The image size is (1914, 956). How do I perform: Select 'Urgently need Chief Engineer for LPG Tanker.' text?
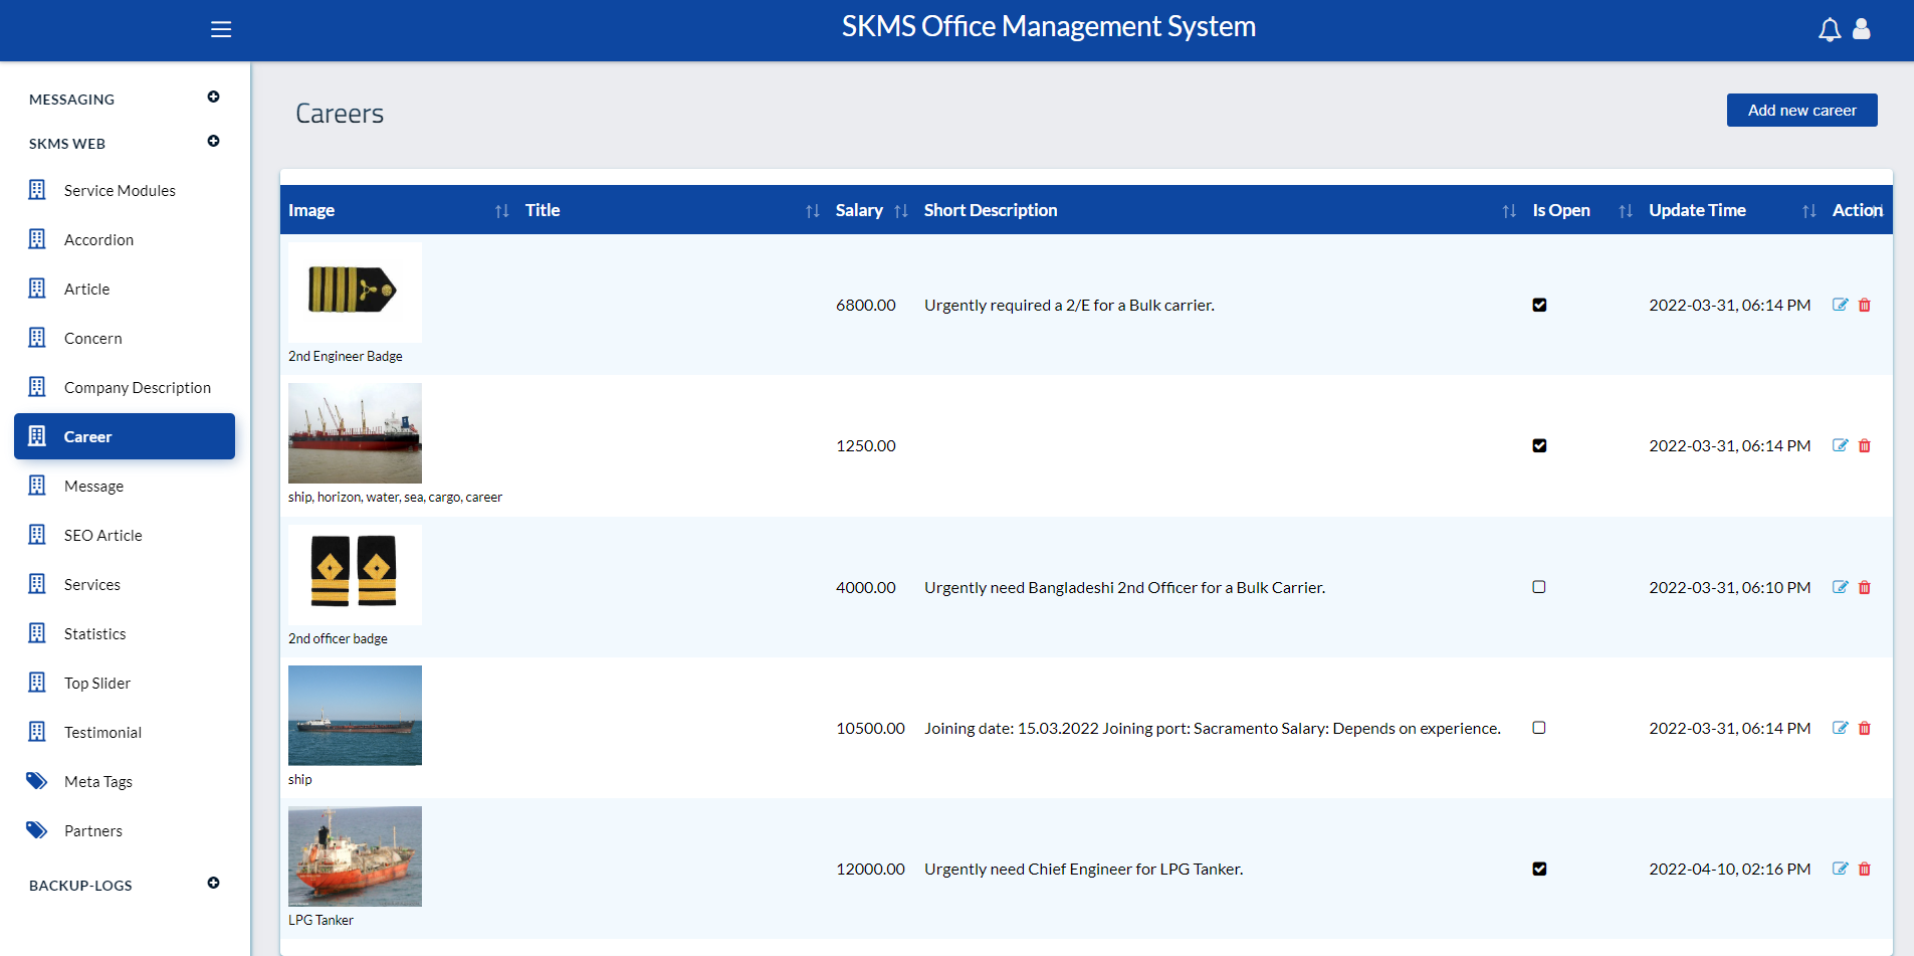1083,869
